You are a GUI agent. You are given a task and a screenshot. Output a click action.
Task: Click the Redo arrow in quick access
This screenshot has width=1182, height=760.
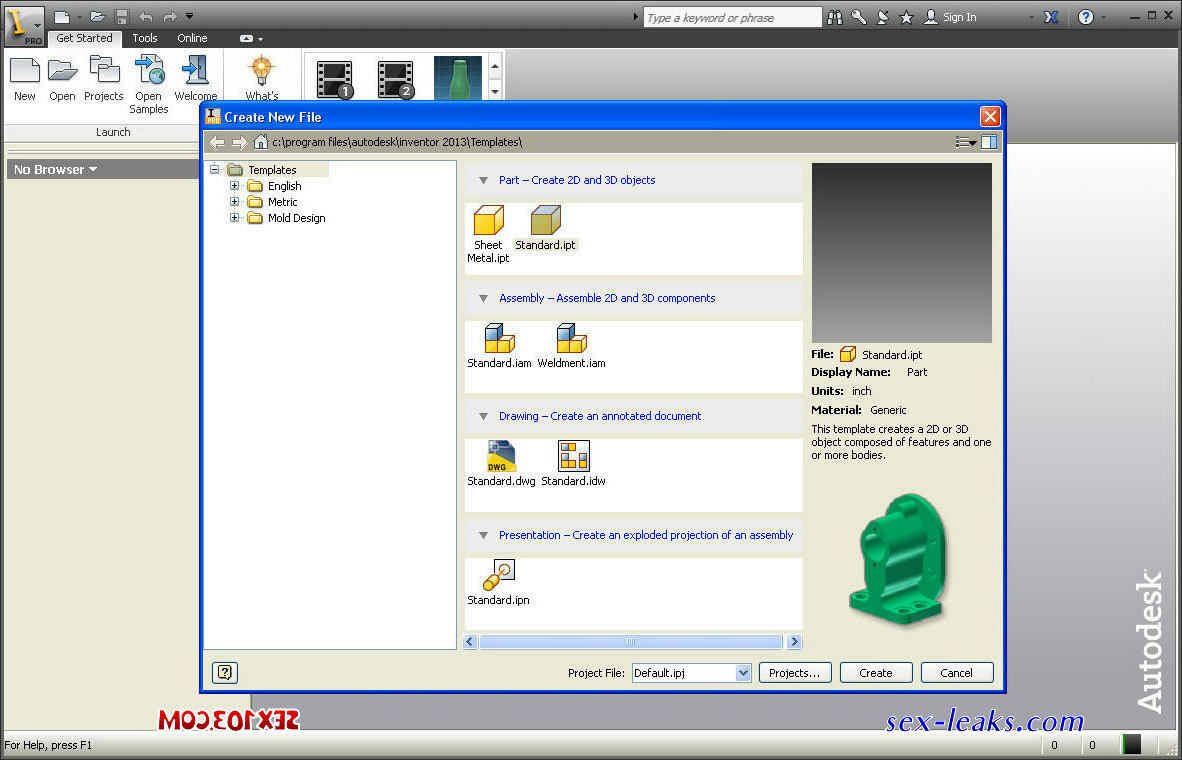[x=170, y=17]
